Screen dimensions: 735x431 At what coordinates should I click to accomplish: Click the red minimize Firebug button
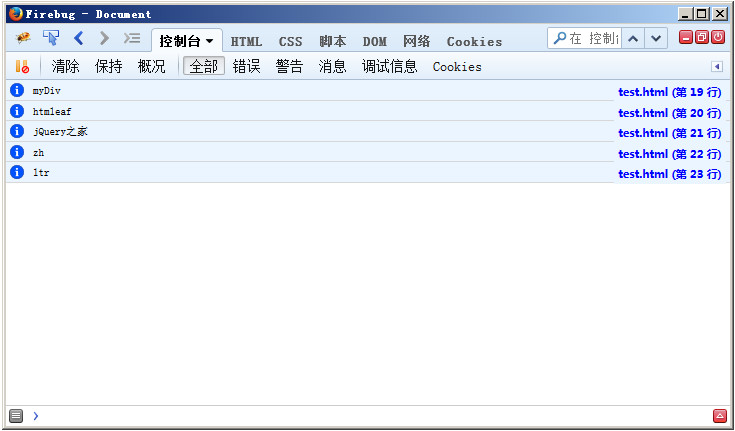tap(686, 38)
